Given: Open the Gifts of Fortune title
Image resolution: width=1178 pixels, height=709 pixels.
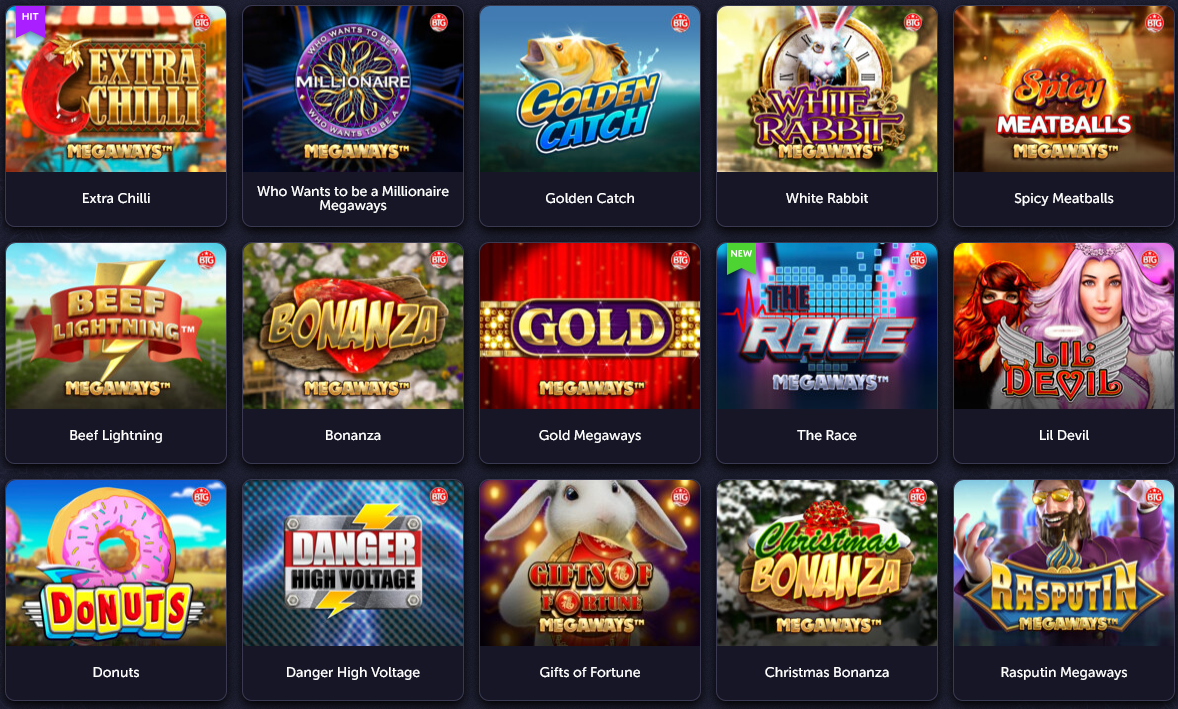Looking at the screenshot, I should [x=590, y=672].
